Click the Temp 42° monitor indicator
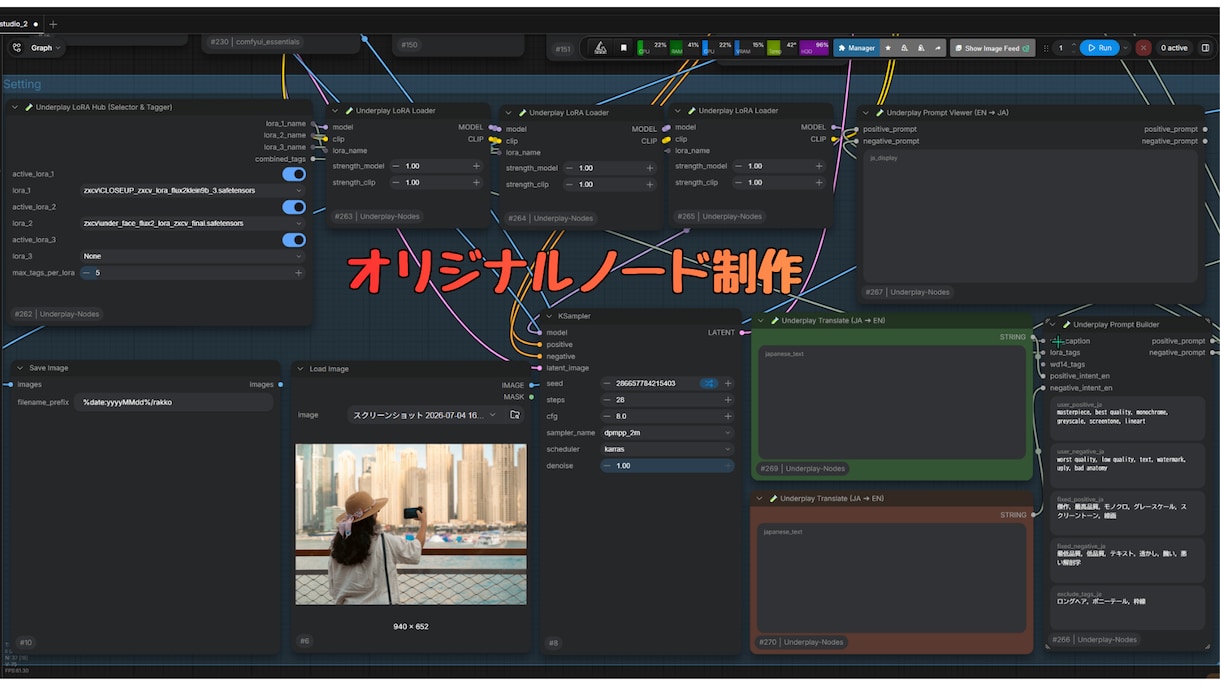 tap(781, 47)
